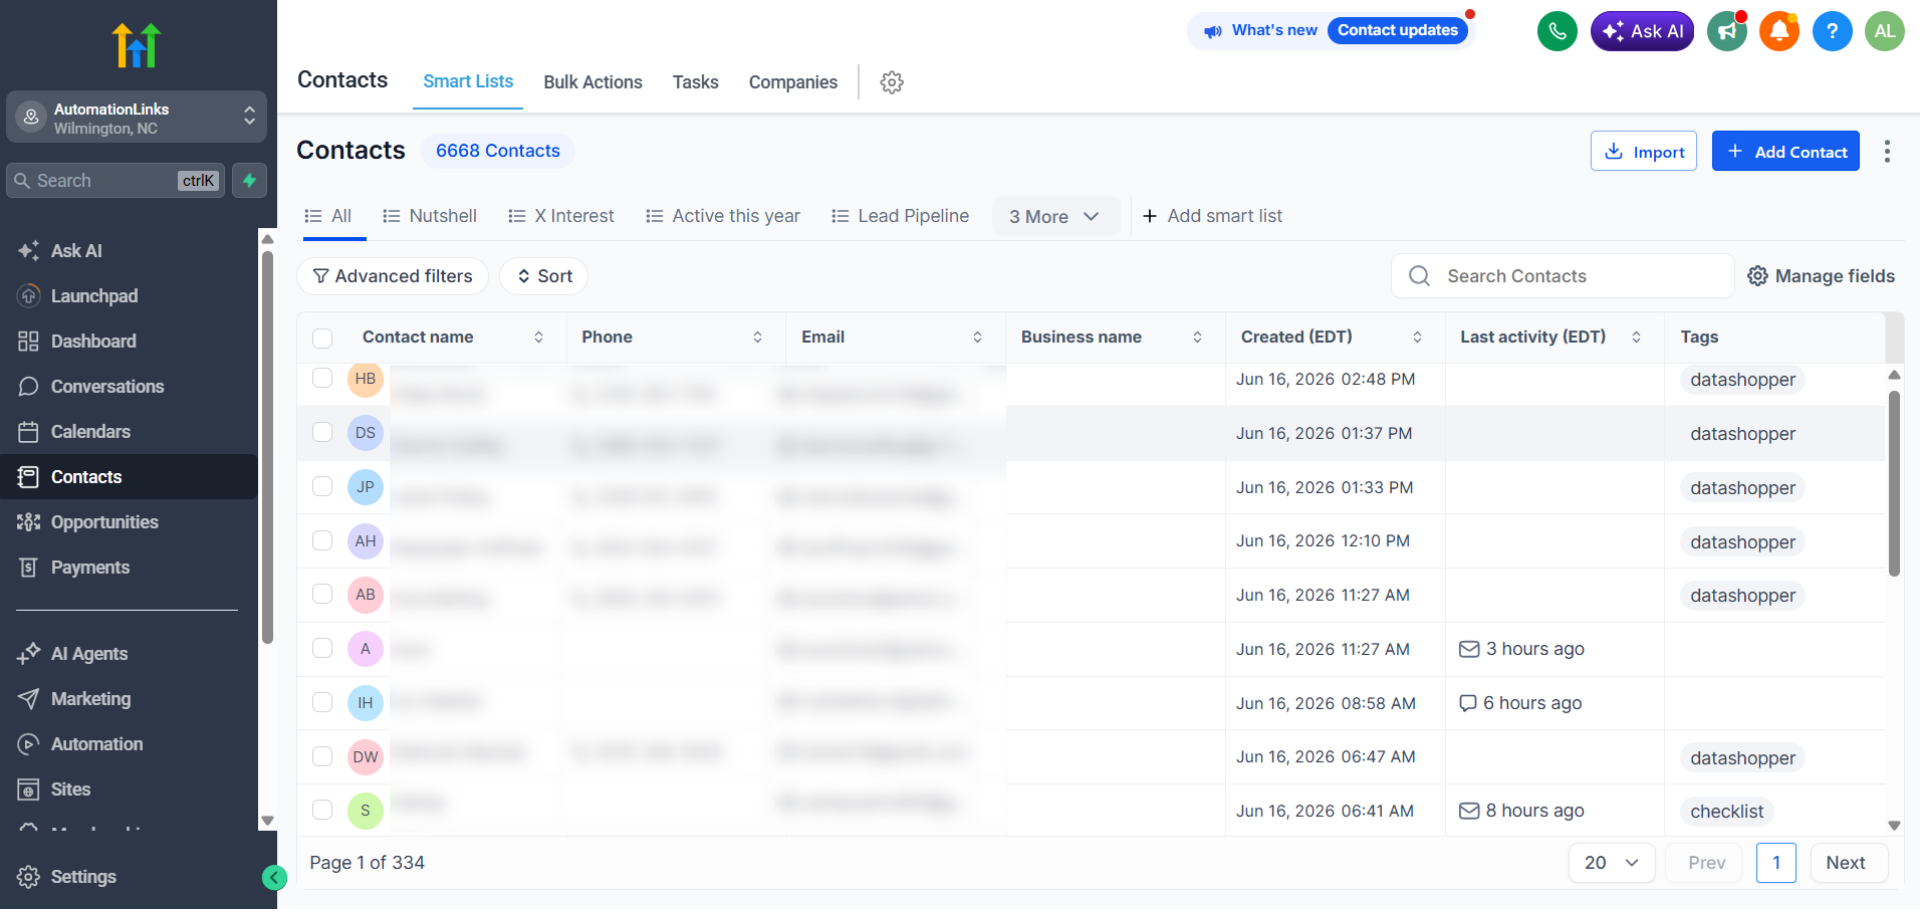Switch to the Tasks tab
Viewport: 1920px width, 916px height.
(695, 82)
